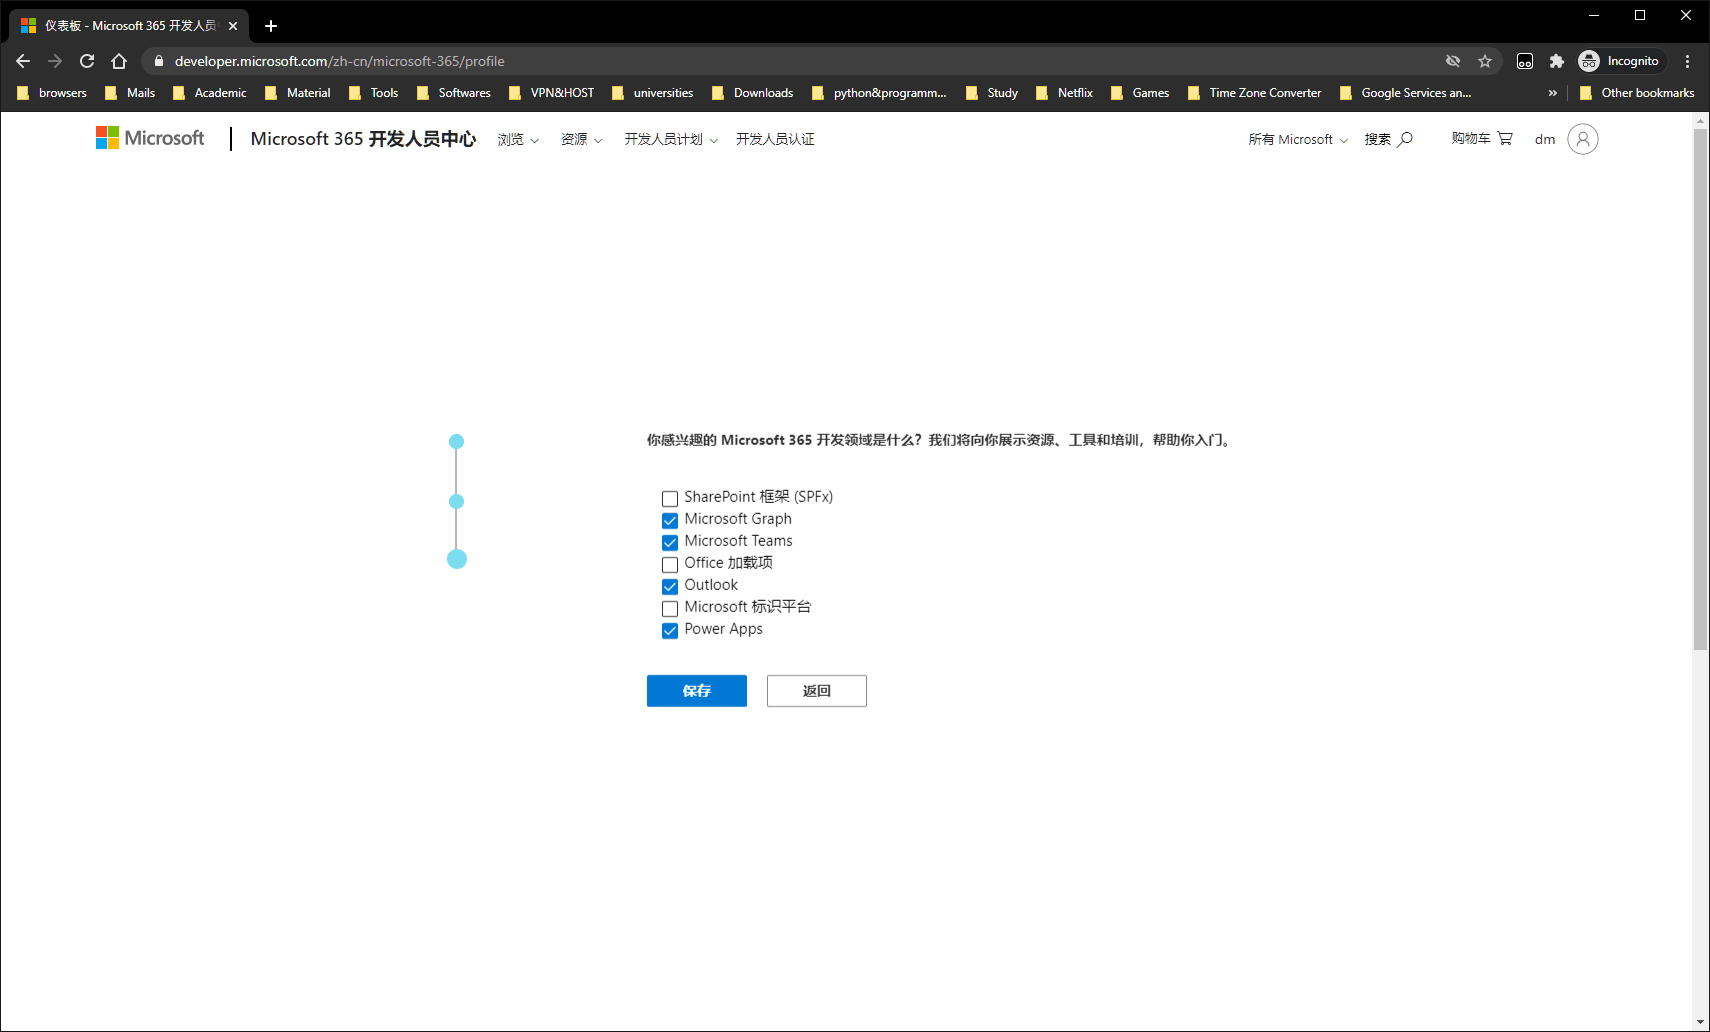The image size is (1710, 1032).
Task: Click the top step marker on the progress line
Action: click(x=456, y=441)
